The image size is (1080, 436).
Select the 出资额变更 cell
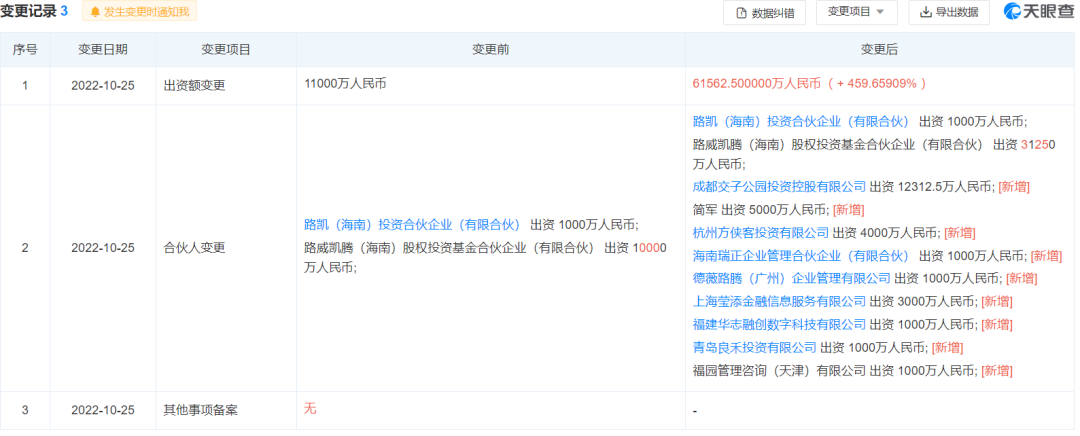(x=225, y=85)
